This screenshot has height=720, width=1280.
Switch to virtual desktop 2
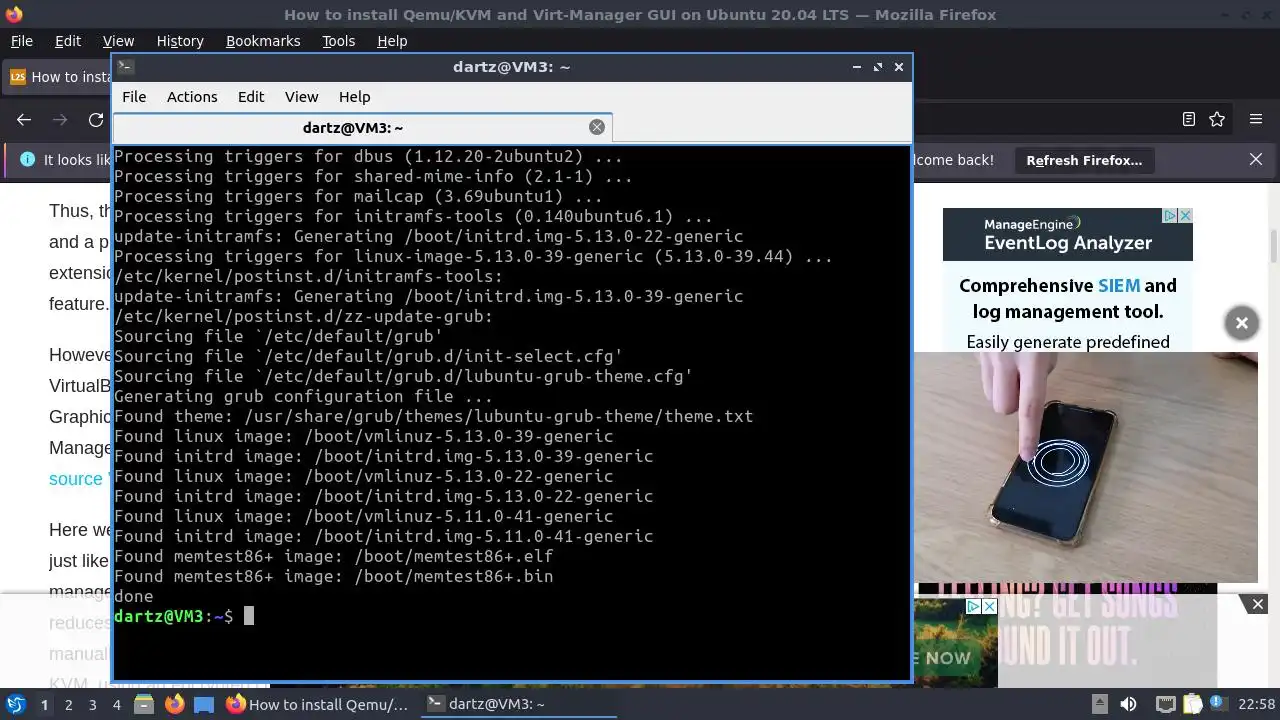(x=68, y=704)
